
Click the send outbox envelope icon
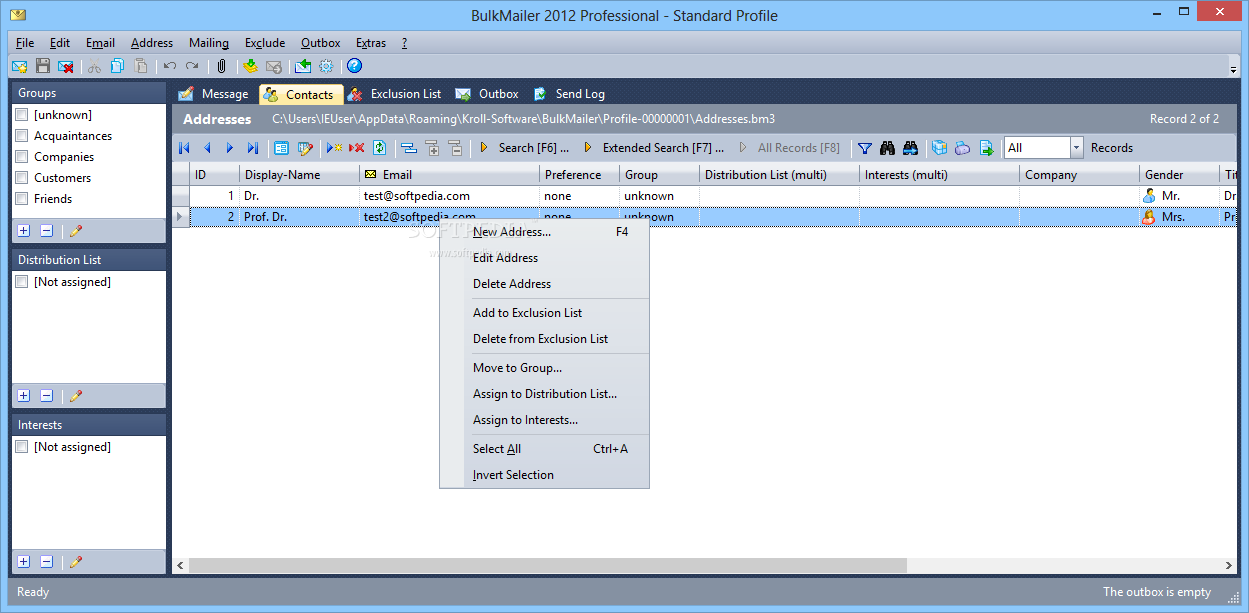click(x=273, y=66)
